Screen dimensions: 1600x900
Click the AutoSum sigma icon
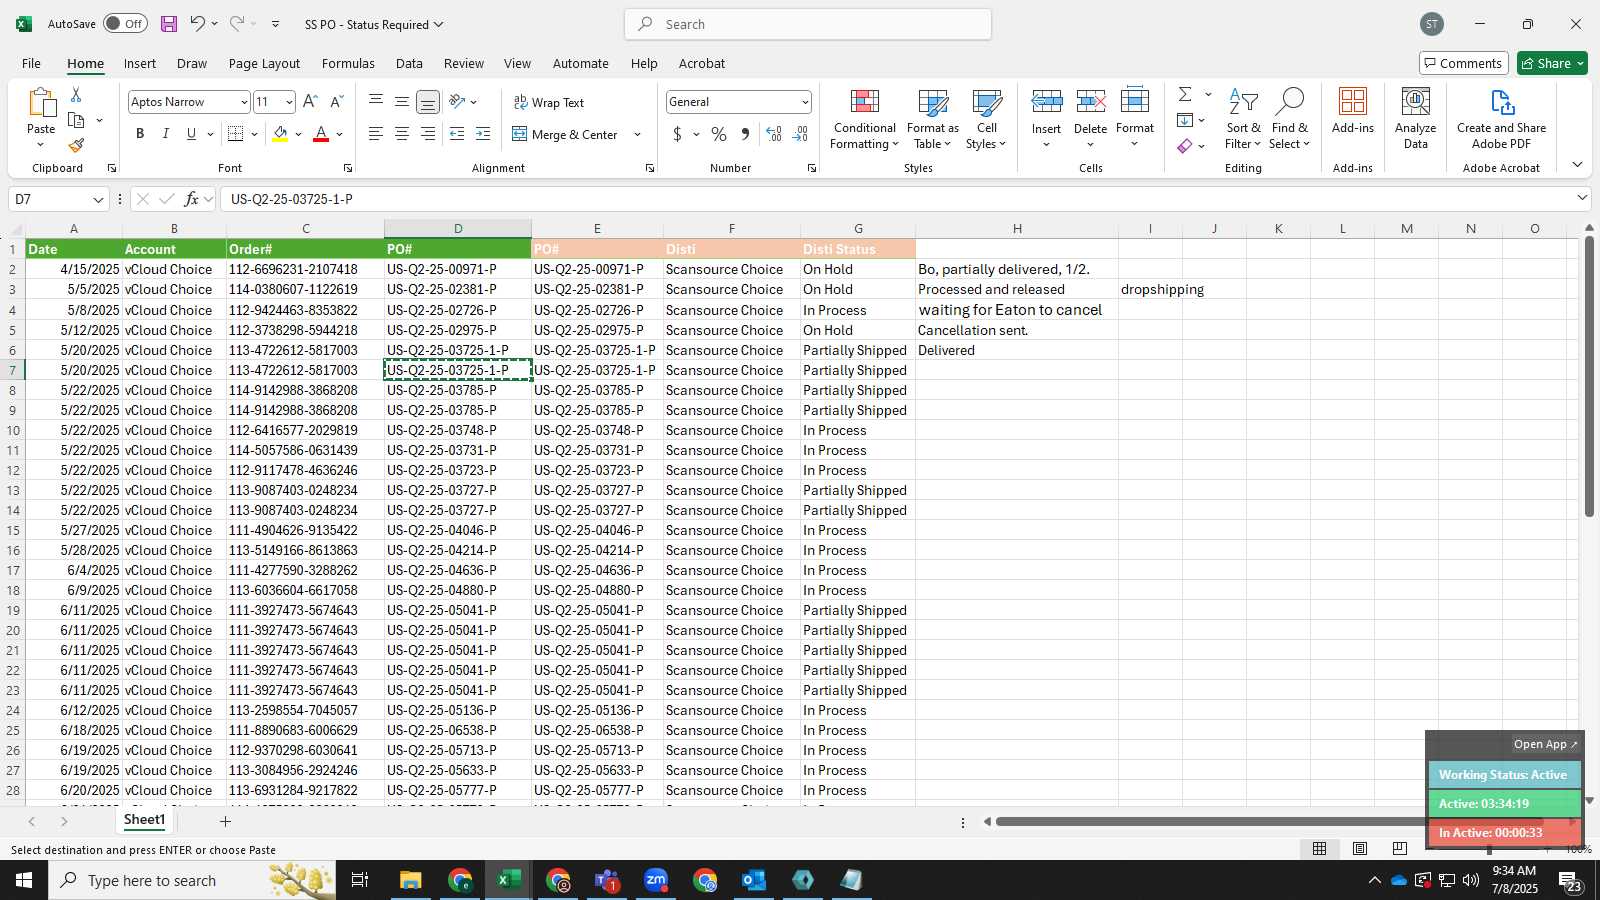(x=1185, y=94)
